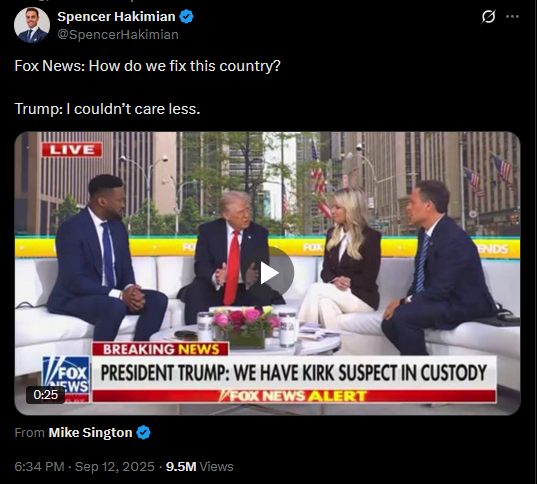This screenshot has width=537, height=484.
Task: Click Spencer Hakimian's profile avatar
Action: pyautogui.click(x=32, y=25)
